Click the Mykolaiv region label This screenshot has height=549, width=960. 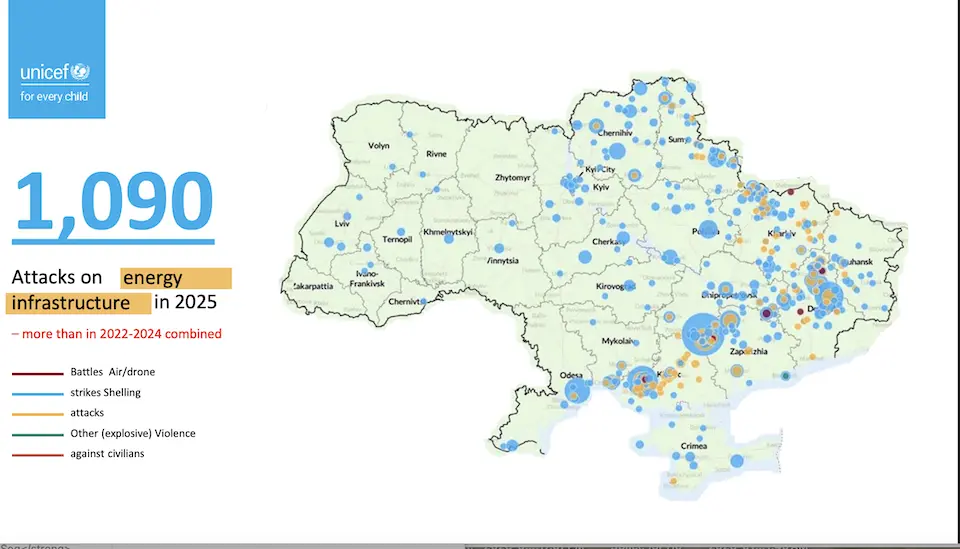tap(617, 341)
